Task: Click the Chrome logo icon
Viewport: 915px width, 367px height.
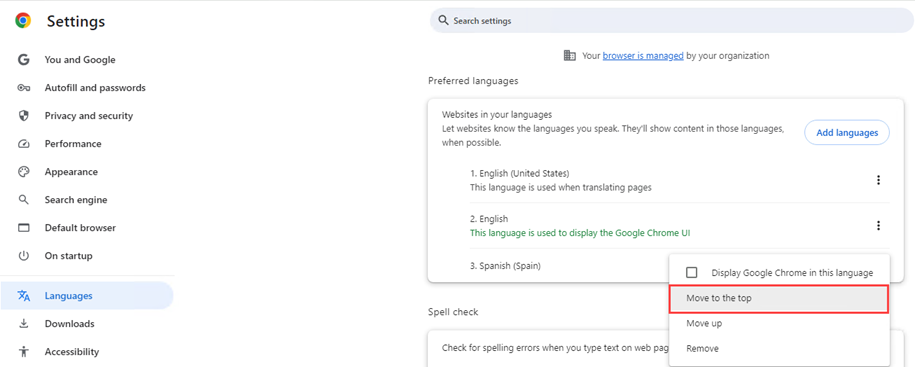Action: [23, 21]
